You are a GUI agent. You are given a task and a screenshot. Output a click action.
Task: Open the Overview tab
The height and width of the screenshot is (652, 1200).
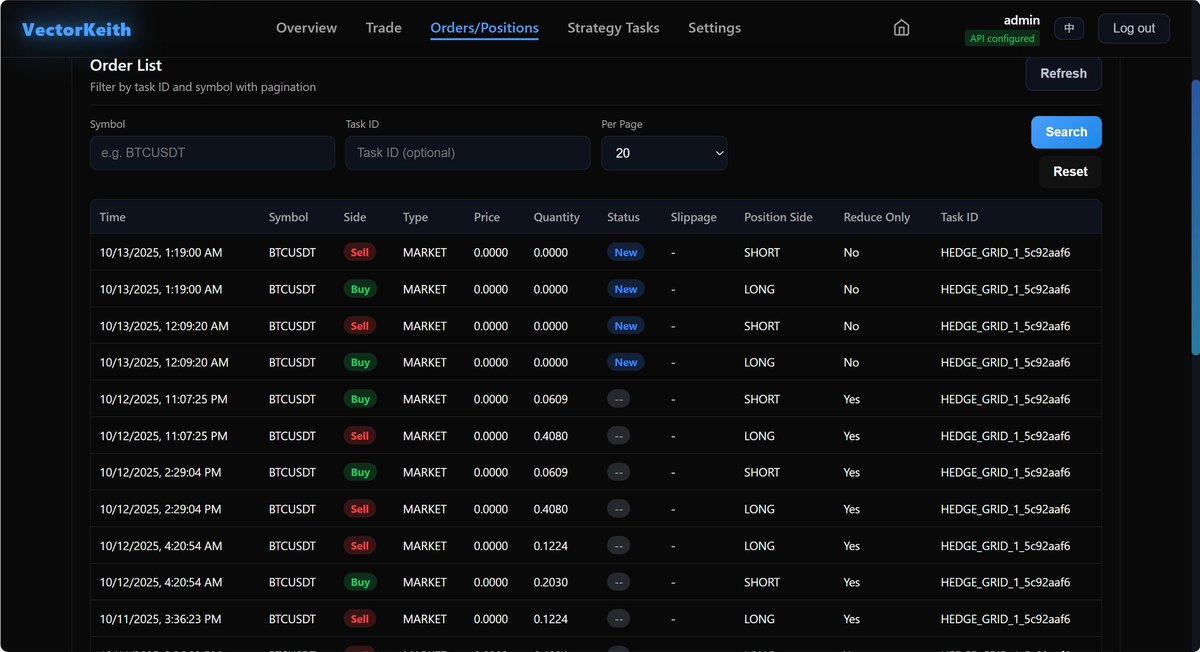(306, 28)
